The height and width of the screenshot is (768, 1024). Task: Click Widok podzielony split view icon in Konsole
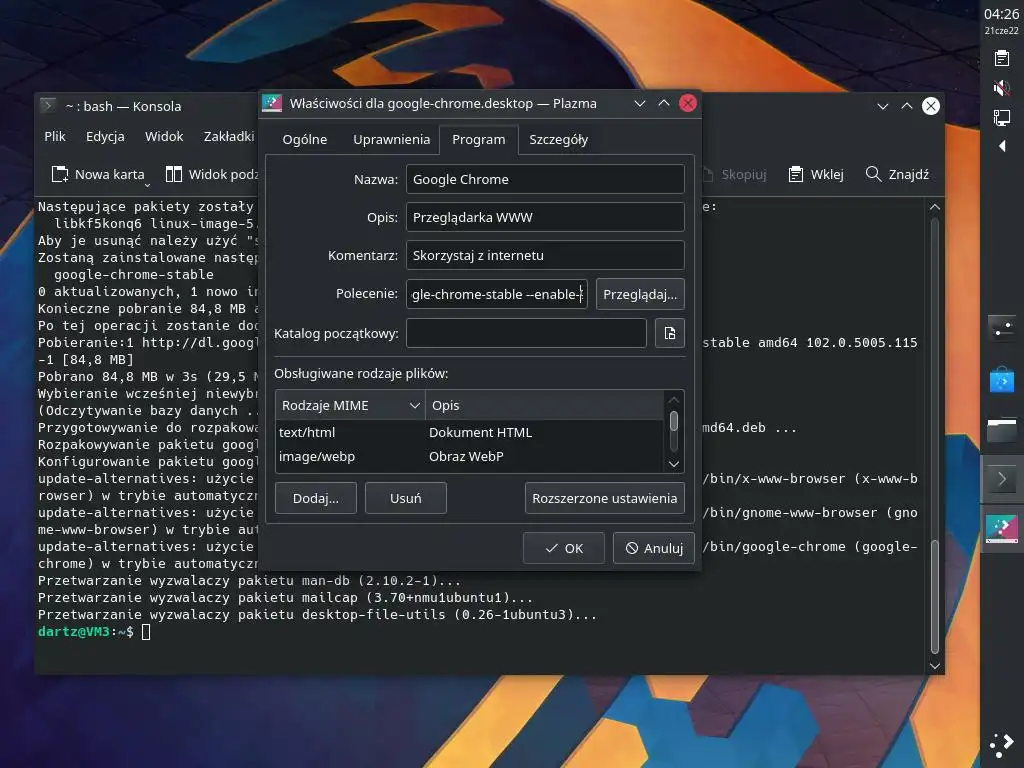click(174, 174)
